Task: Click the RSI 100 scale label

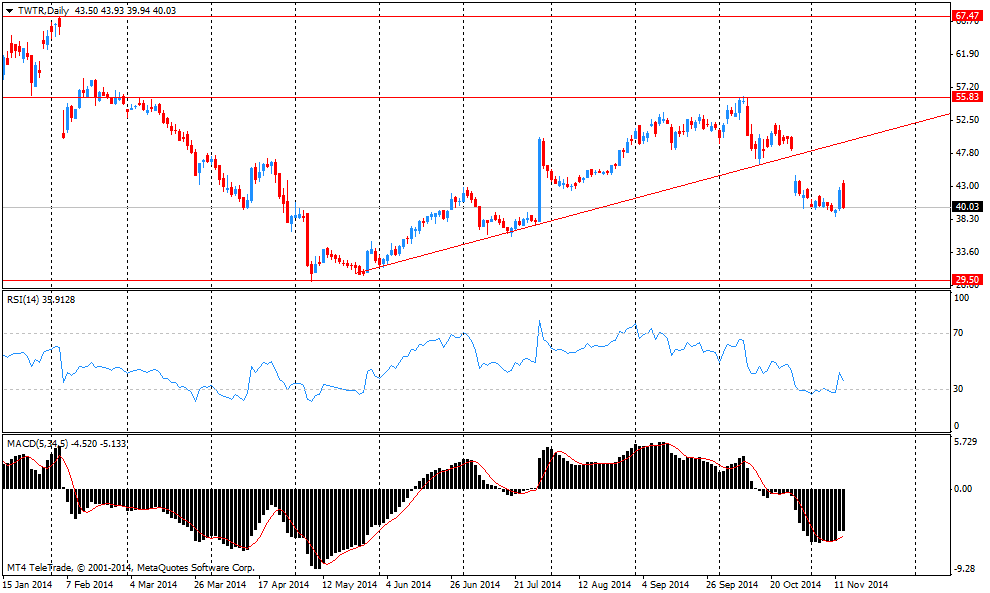Action: click(x=962, y=298)
